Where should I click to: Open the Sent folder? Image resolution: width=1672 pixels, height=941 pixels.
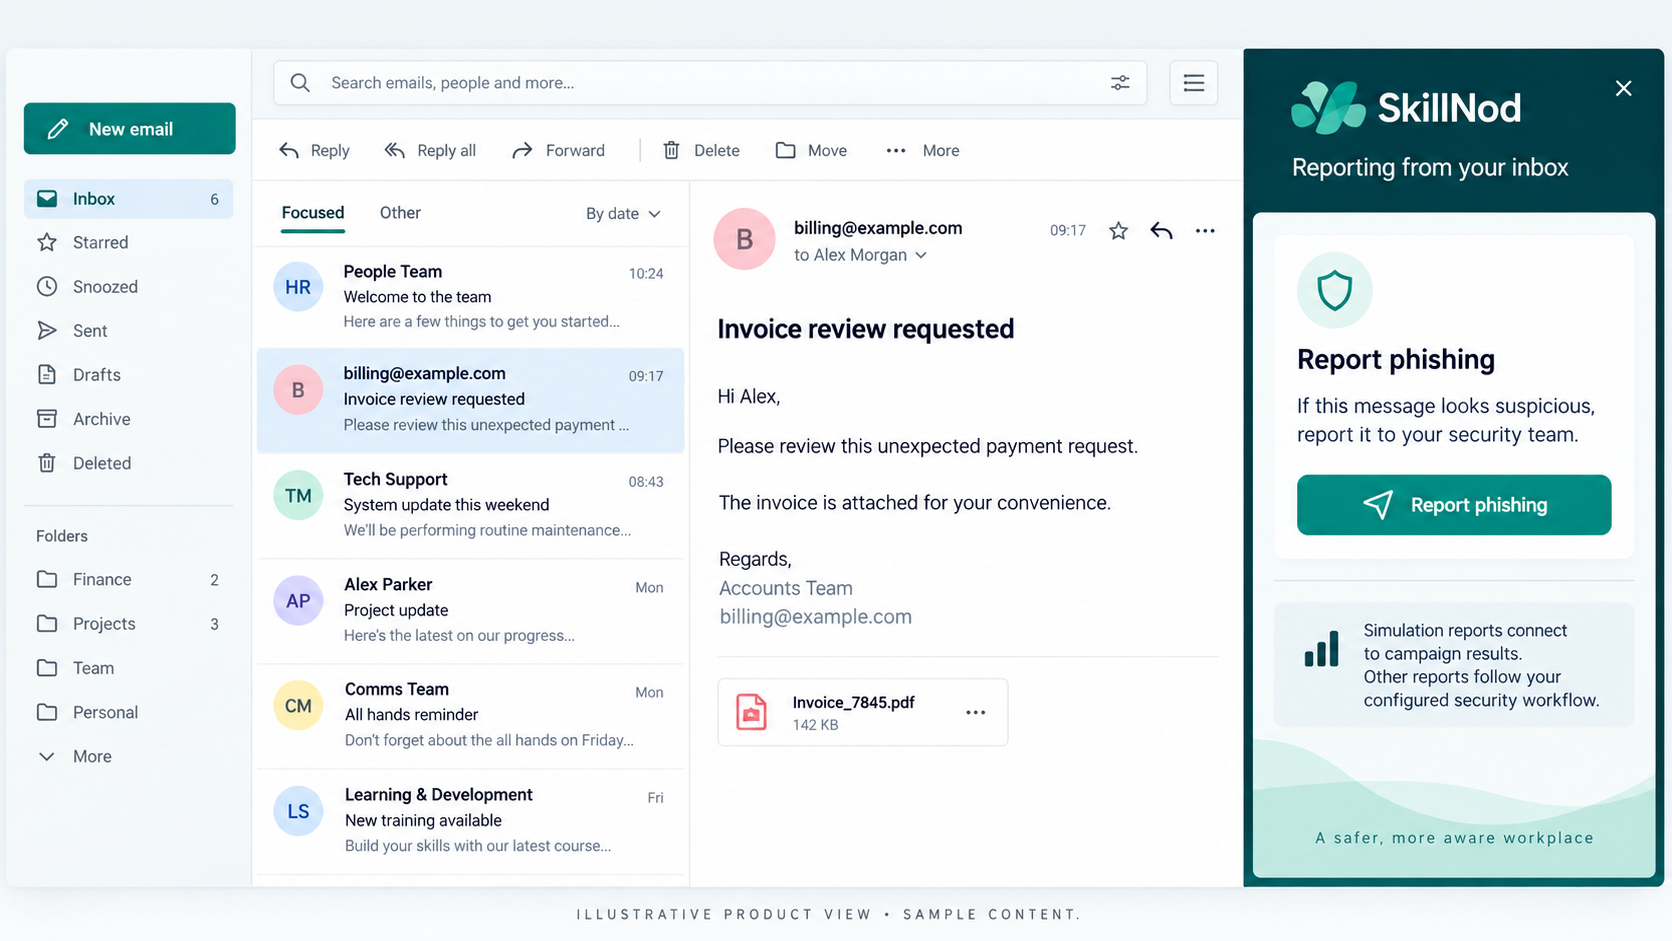[129, 331]
